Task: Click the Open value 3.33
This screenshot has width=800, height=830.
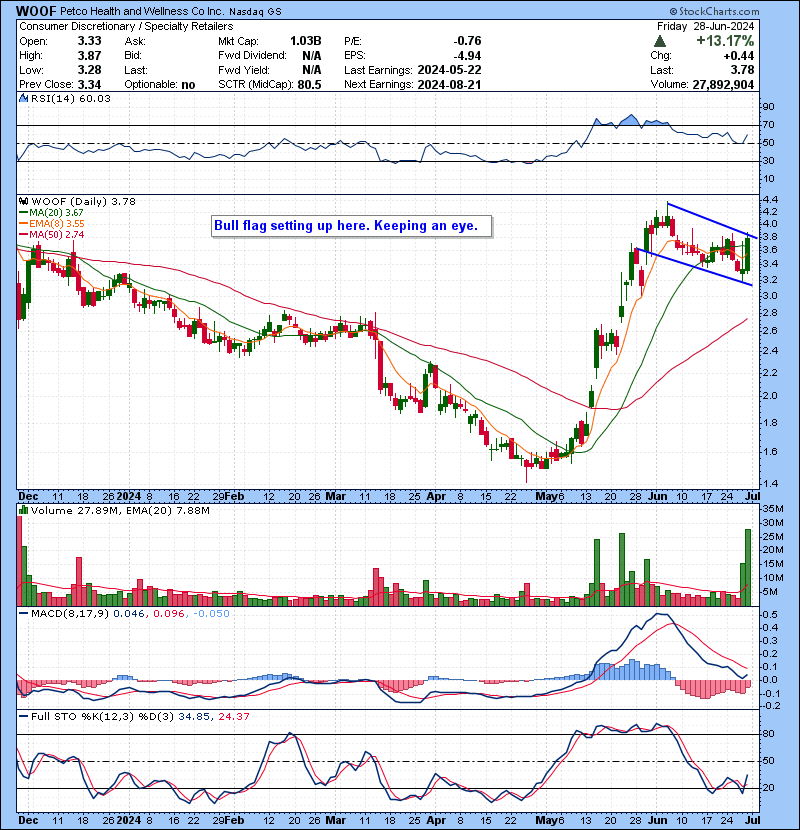Action: click(89, 41)
